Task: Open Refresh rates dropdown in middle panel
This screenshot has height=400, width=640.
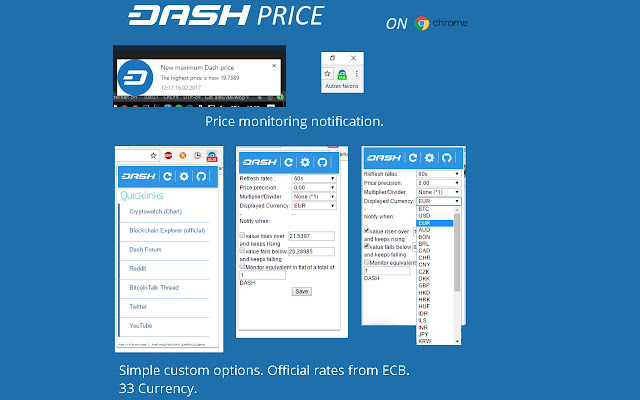Action: [x=314, y=178]
